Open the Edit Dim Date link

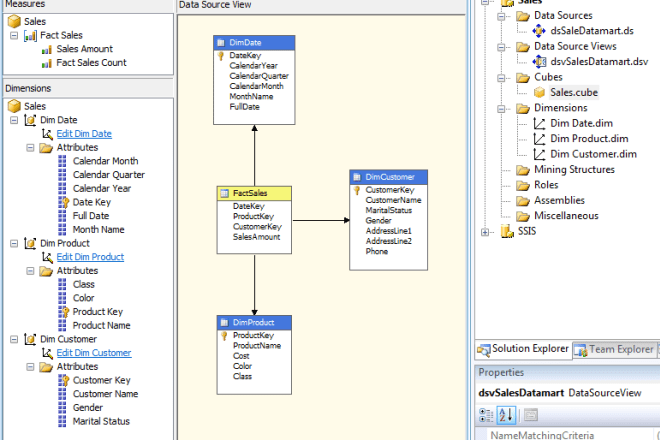(x=84, y=134)
